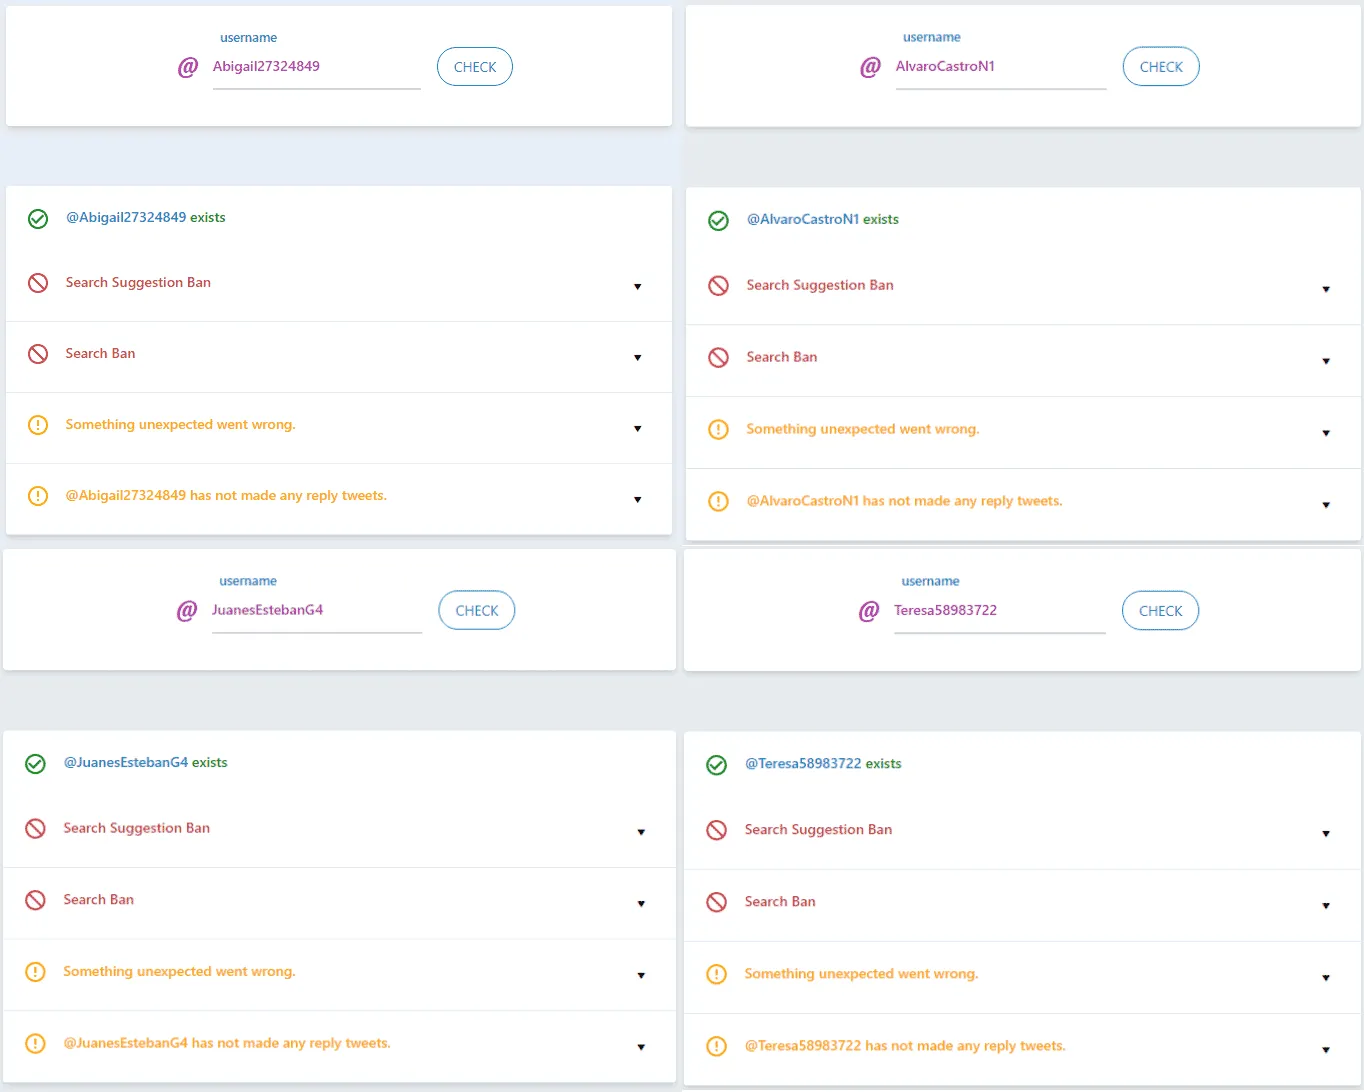Click the red ban icon beside AlvaroCastroN1's Search Ban
The image size is (1364, 1092).
click(x=718, y=358)
